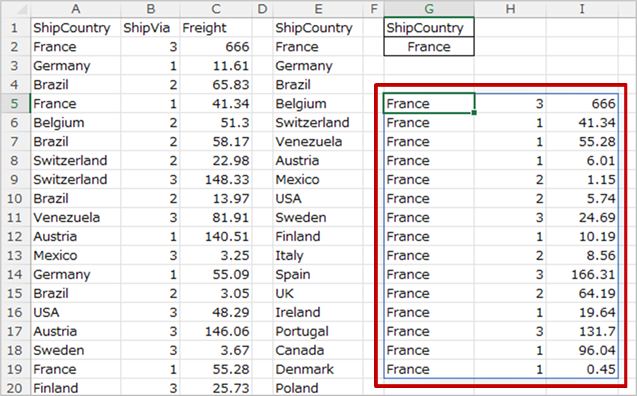Click cell E14 containing Spain
Screen dimensions: 637x396
point(318,275)
